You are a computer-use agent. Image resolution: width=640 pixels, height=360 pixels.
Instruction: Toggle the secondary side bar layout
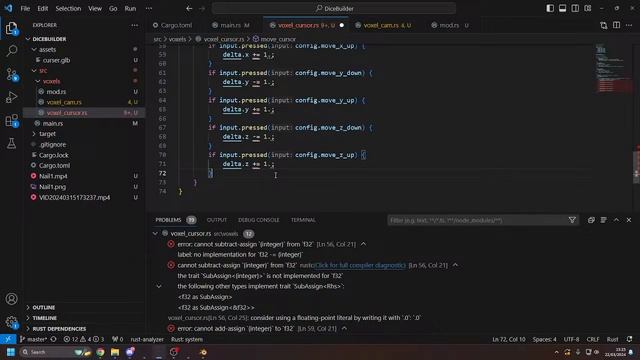tap(575, 8)
